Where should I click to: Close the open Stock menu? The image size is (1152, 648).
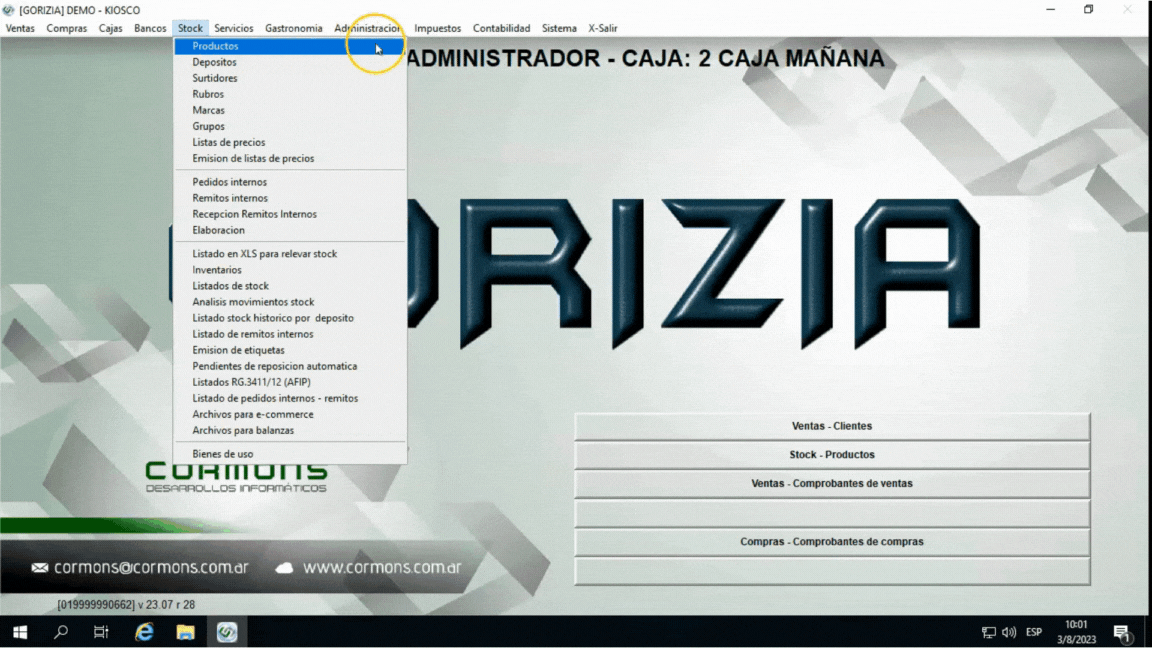[190, 28]
